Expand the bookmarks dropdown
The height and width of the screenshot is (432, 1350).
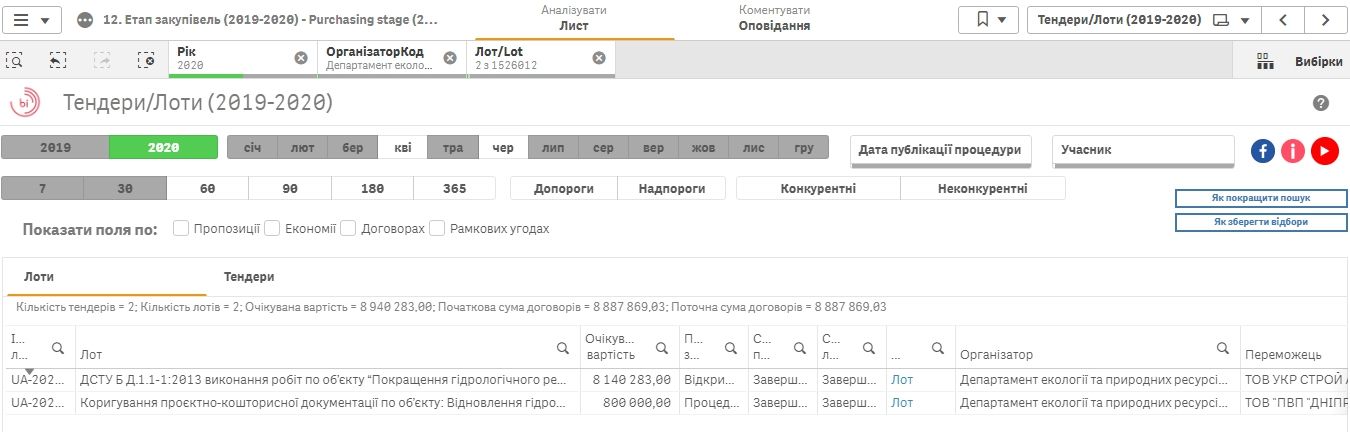[x=988, y=20]
